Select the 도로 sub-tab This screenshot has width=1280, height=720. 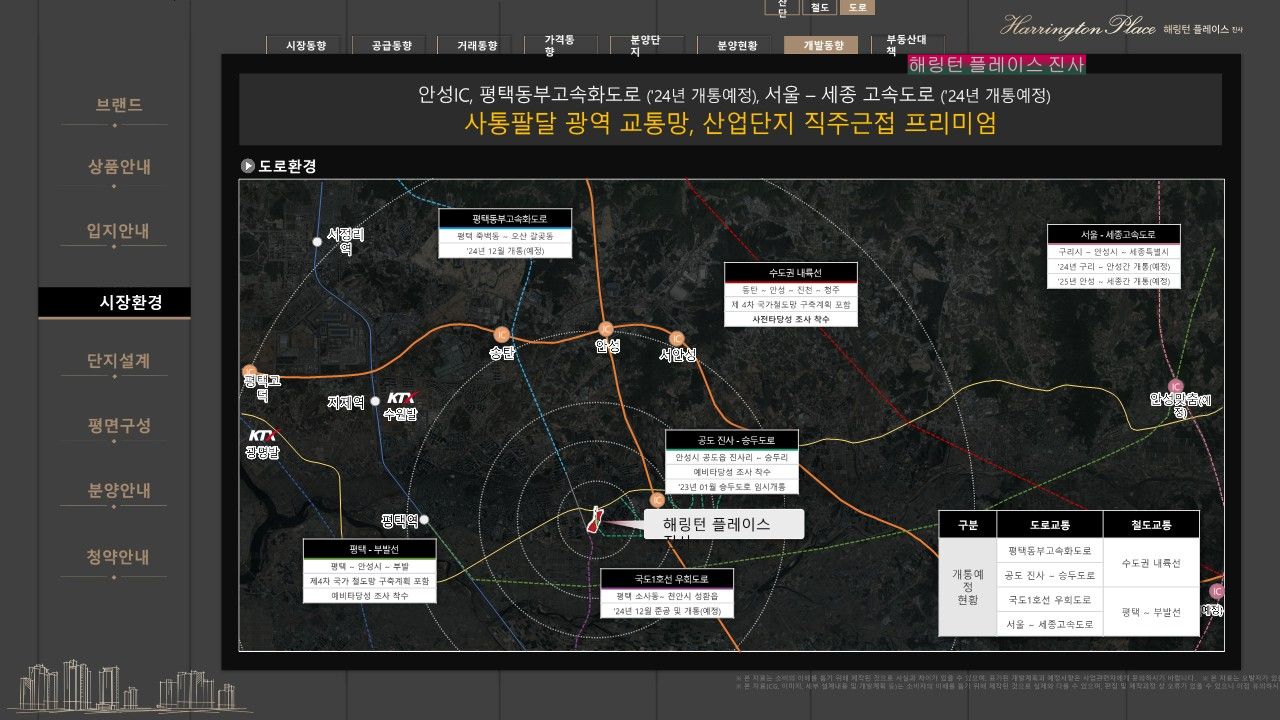(858, 7)
